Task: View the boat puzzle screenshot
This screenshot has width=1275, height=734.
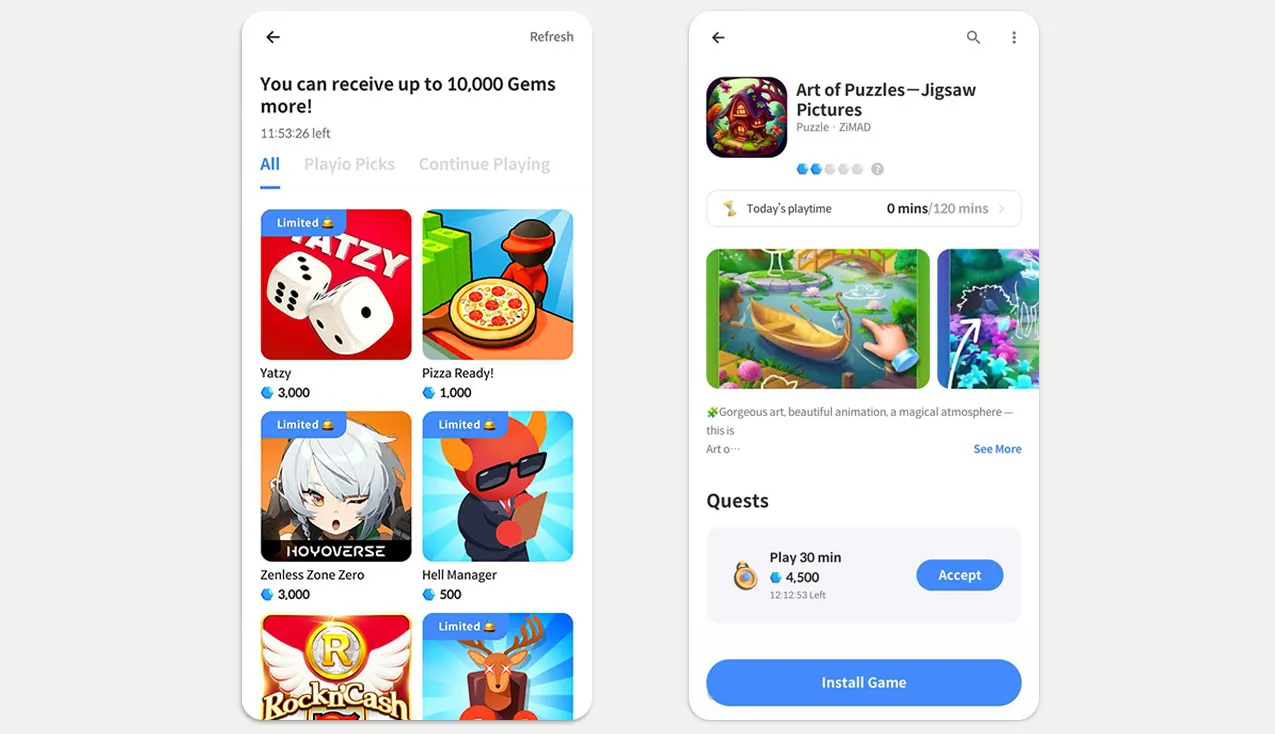Action: [x=818, y=319]
